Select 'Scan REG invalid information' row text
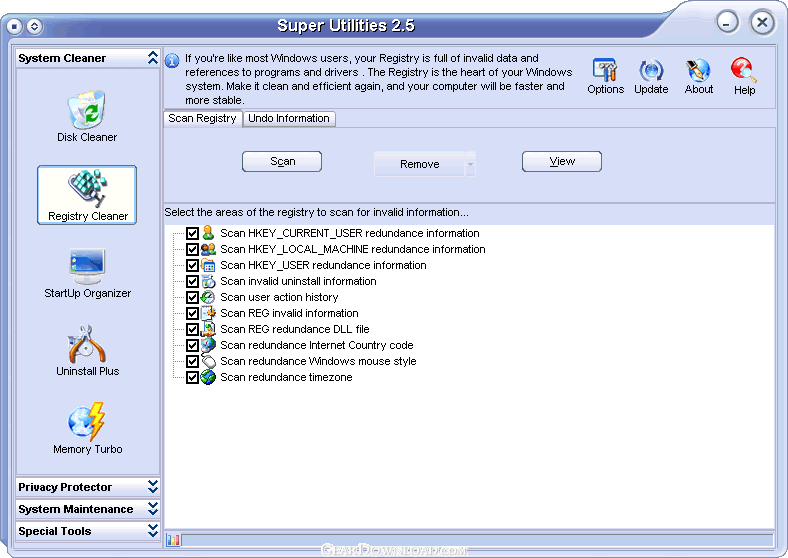Screen dimensions: 788x558 [289, 313]
